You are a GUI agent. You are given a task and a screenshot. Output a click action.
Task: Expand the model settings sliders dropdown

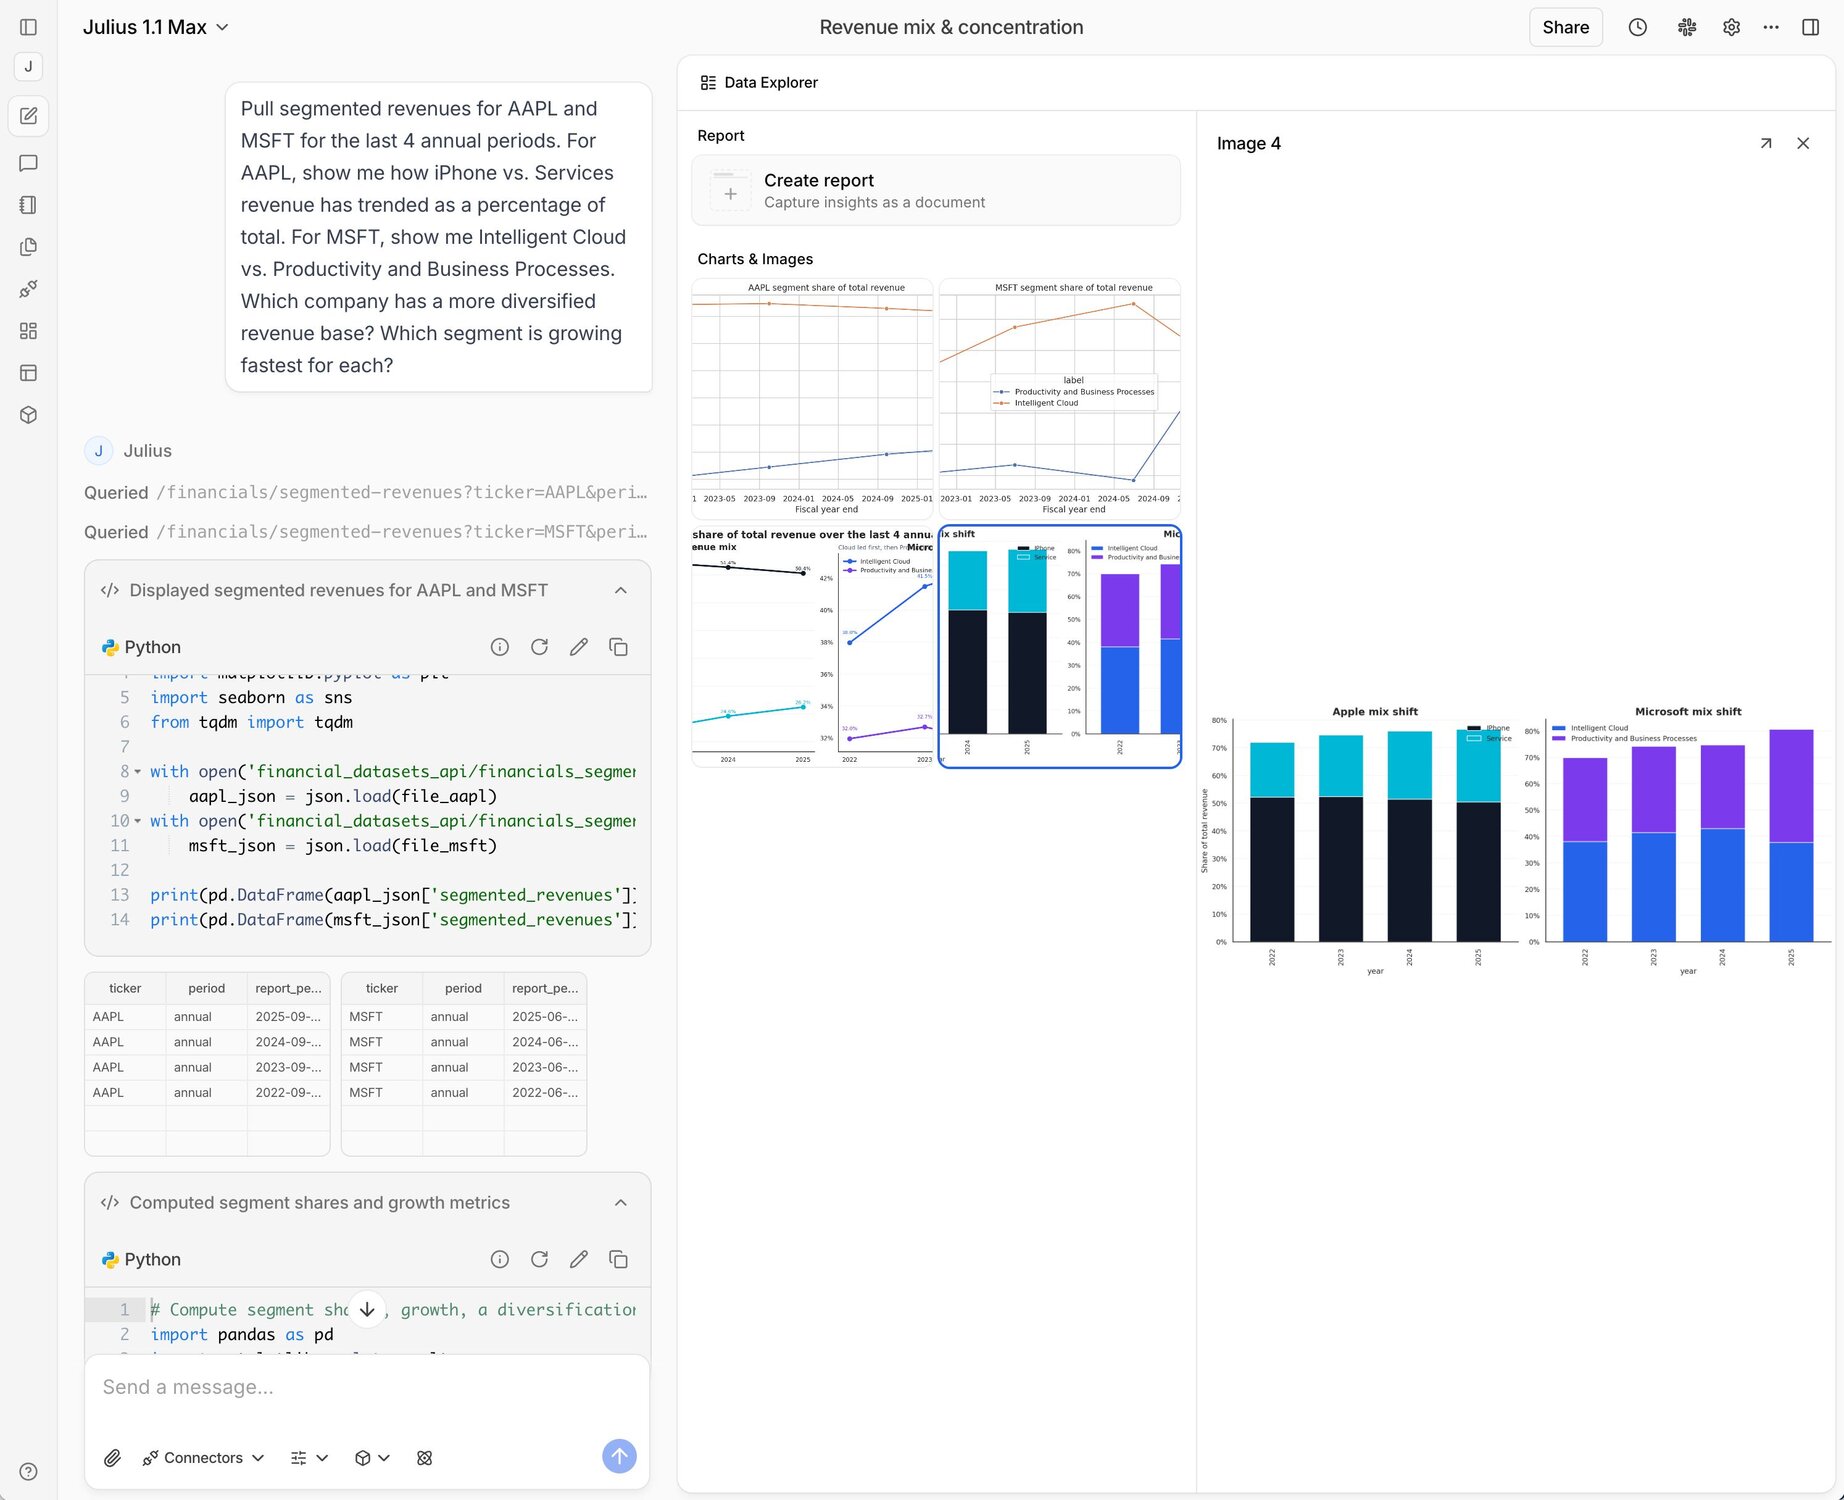[309, 1457]
